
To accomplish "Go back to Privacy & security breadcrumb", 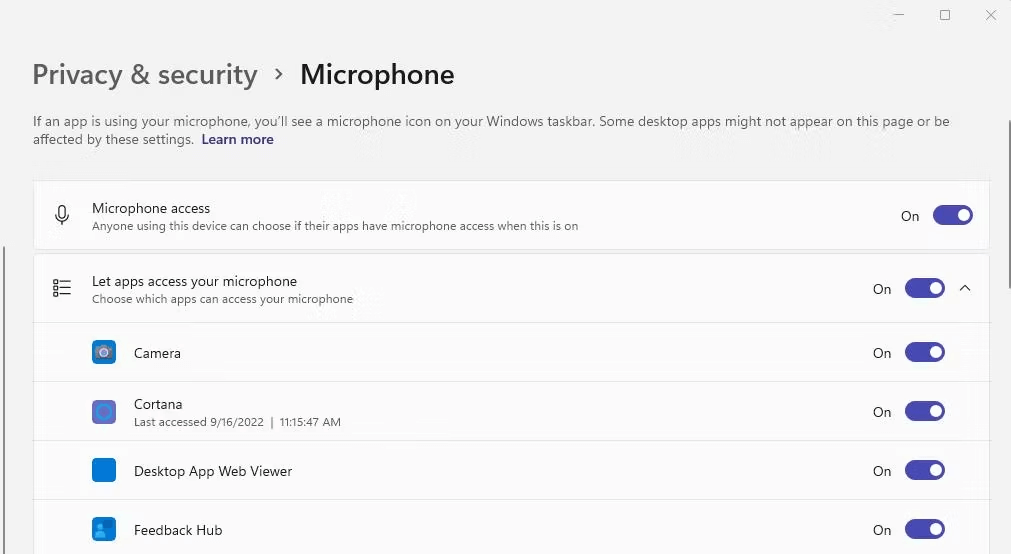I will pyautogui.click(x=145, y=75).
